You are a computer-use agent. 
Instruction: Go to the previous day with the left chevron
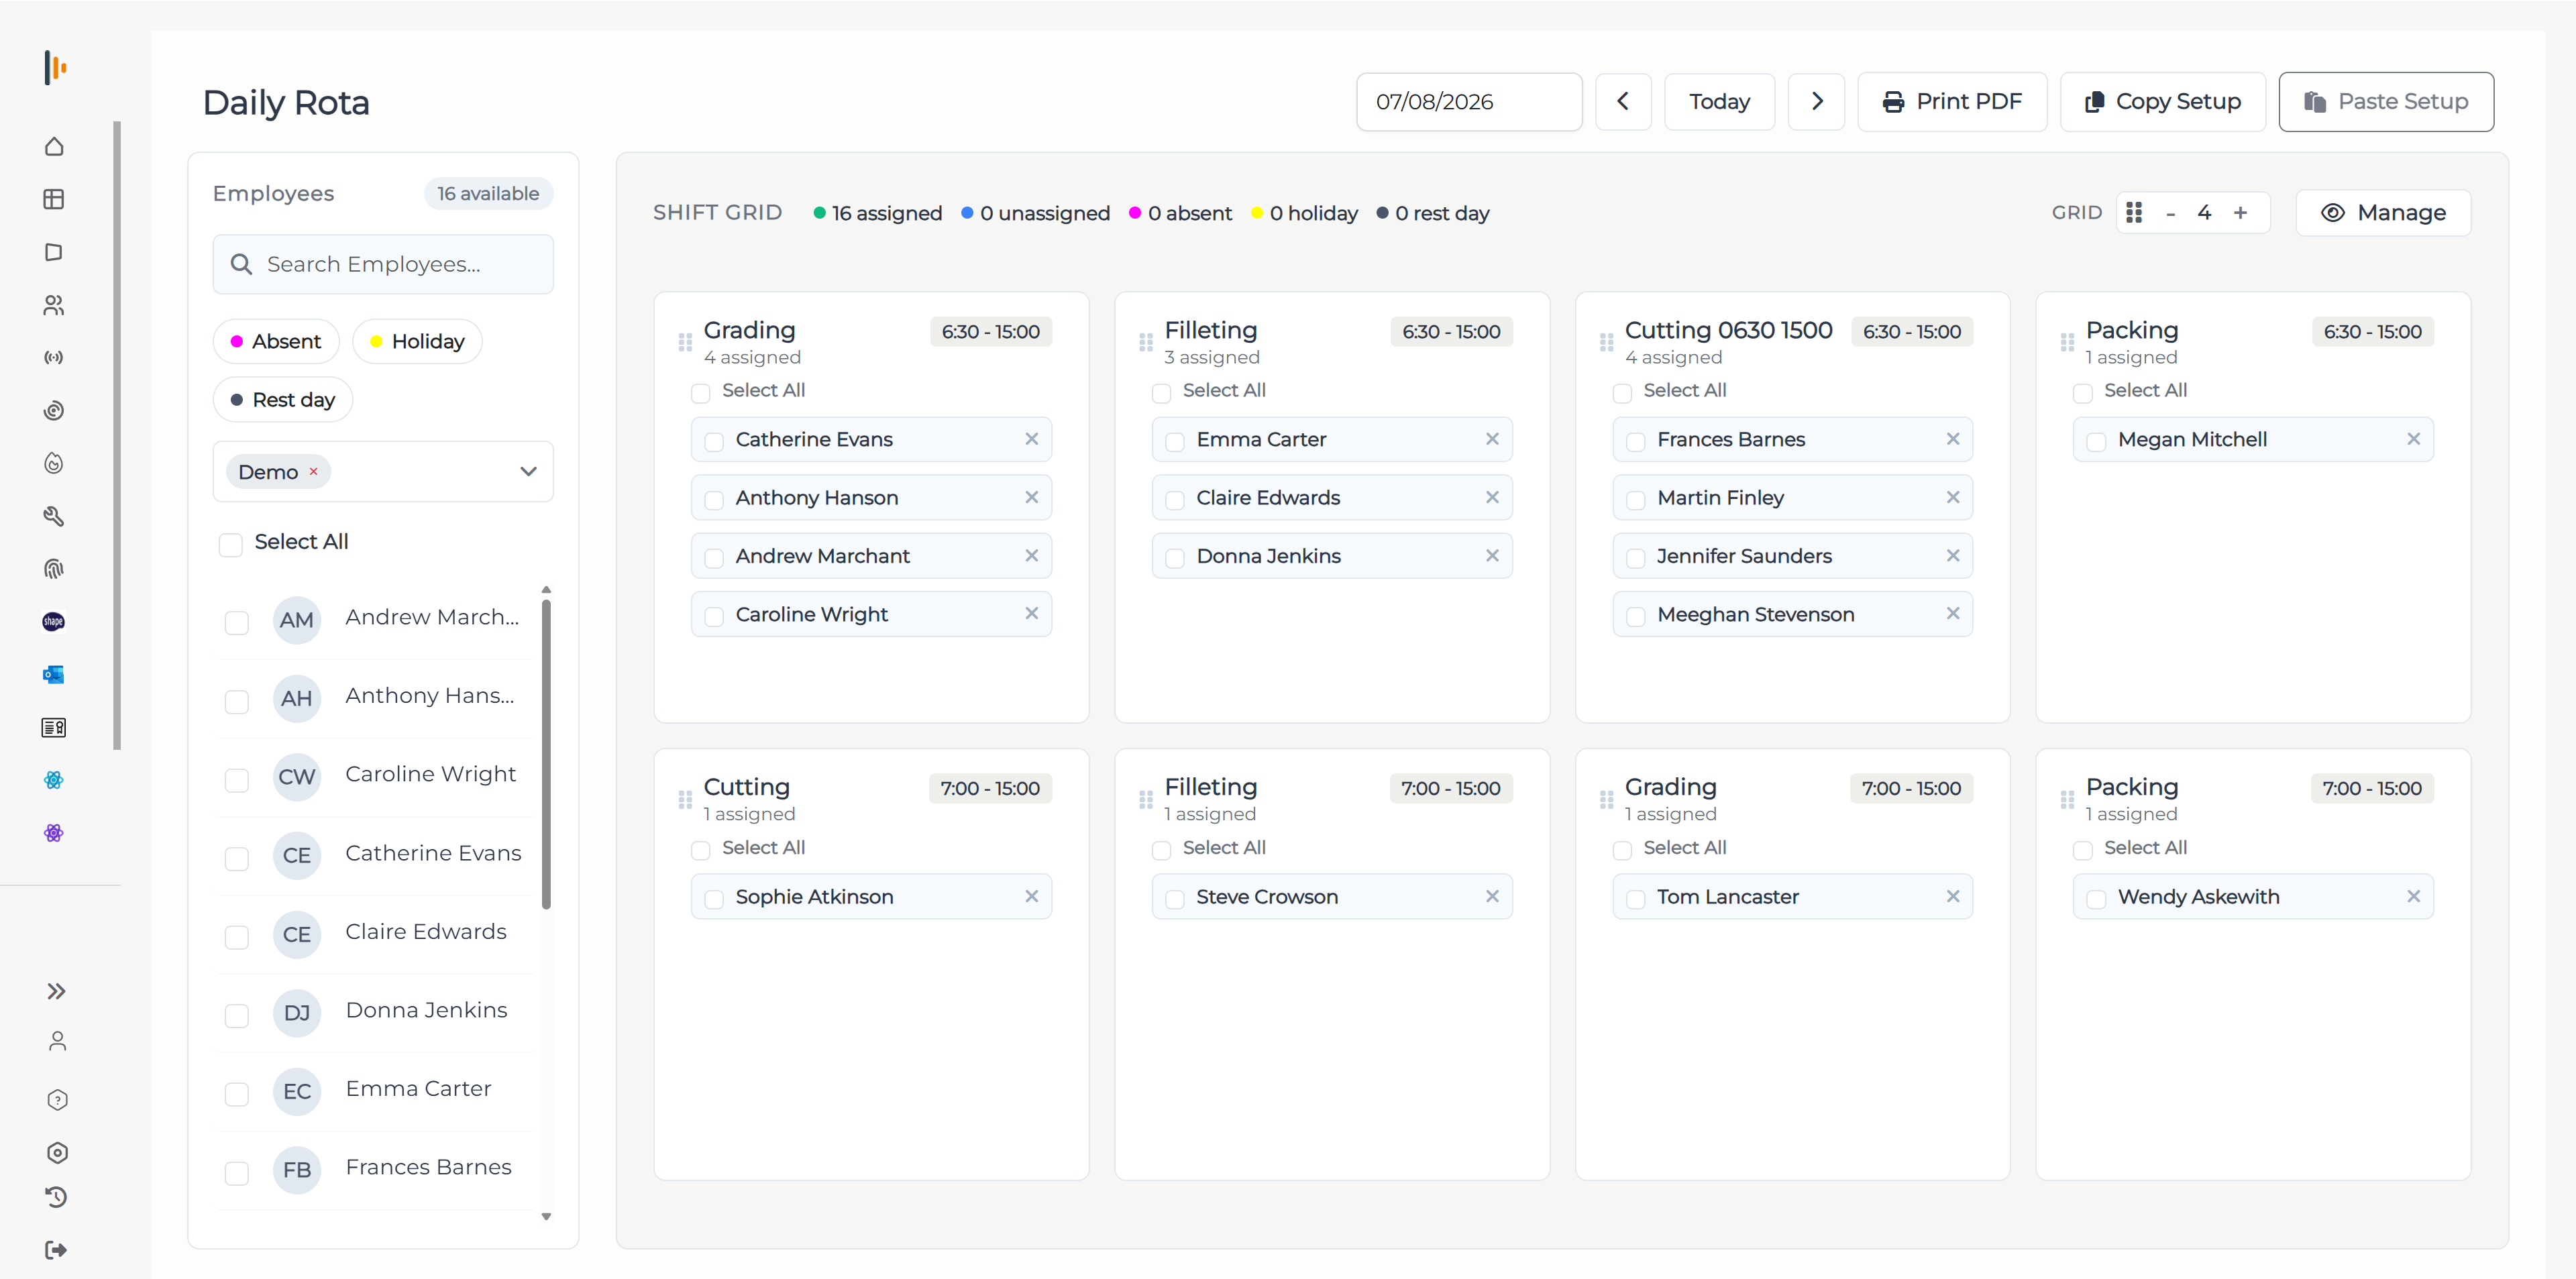coord(1623,101)
